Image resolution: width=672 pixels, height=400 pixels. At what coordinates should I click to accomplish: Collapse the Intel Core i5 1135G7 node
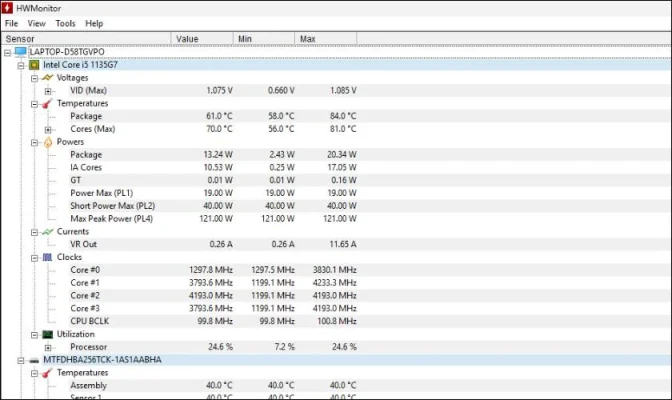21,64
